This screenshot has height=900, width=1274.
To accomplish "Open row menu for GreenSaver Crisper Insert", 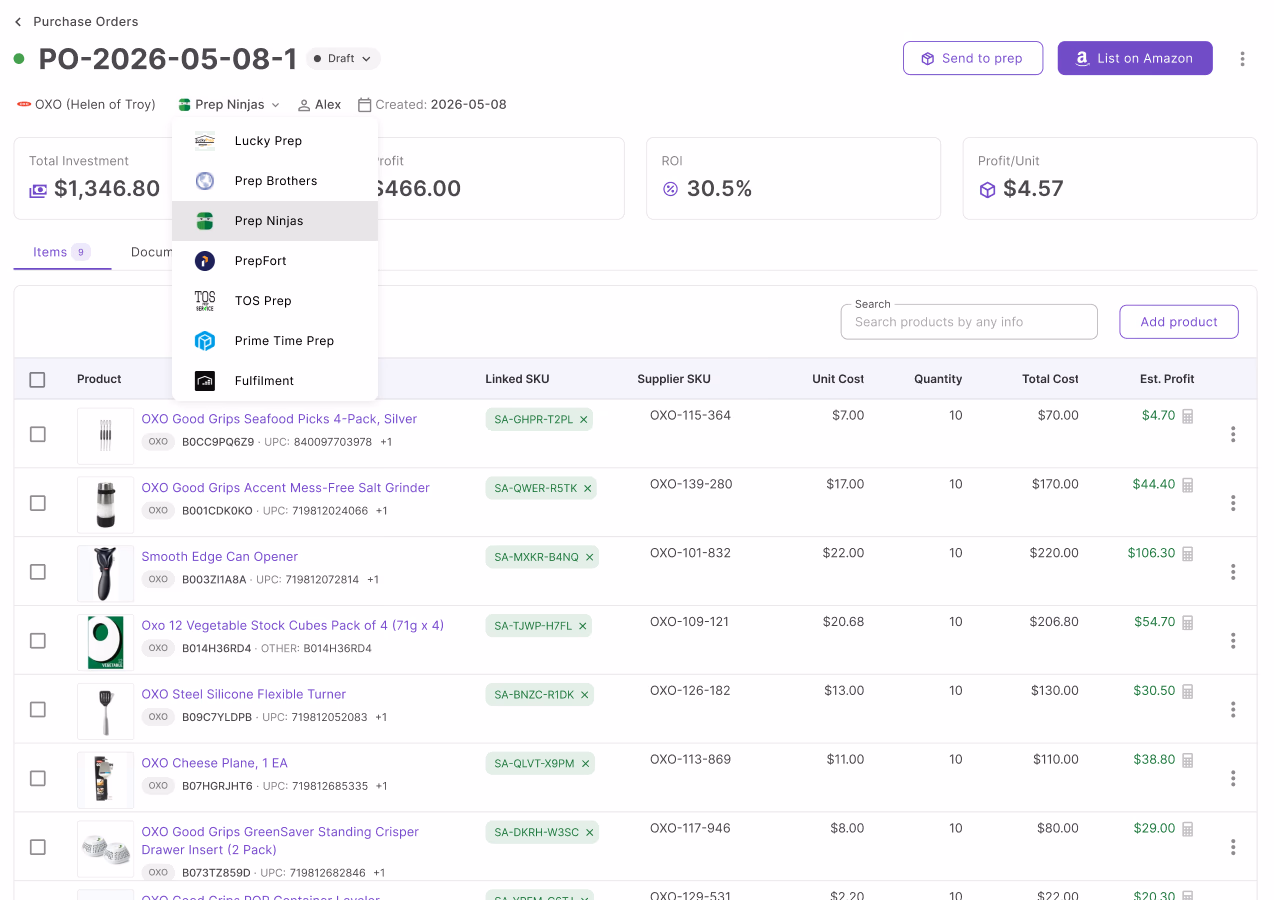I will [1233, 847].
